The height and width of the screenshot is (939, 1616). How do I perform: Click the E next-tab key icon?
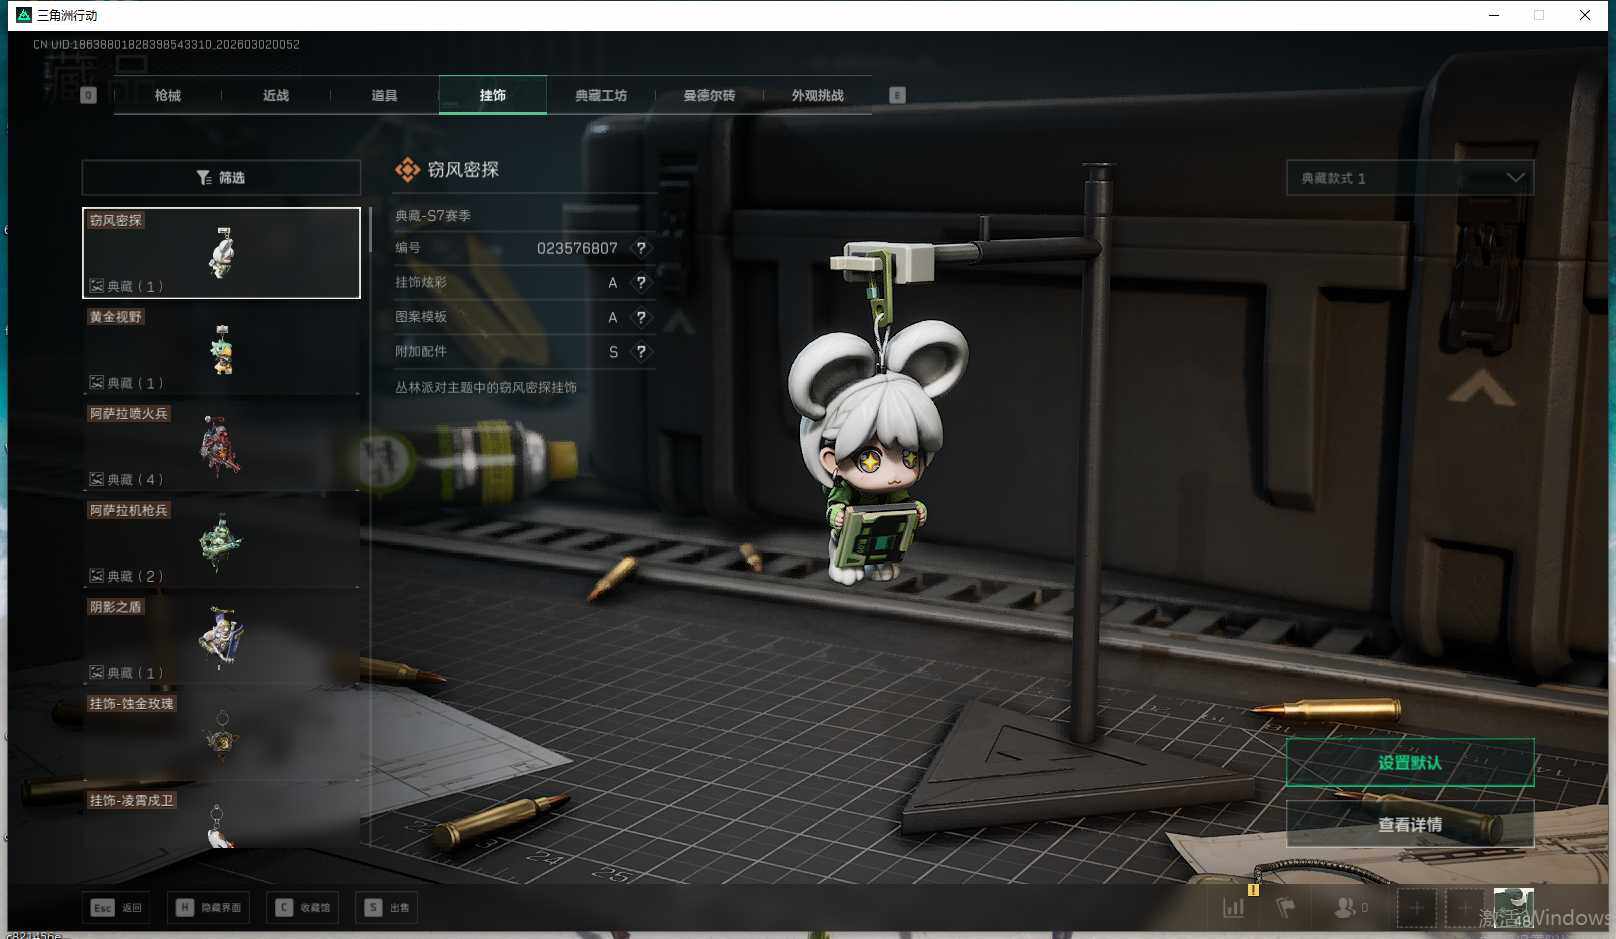coord(897,95)
